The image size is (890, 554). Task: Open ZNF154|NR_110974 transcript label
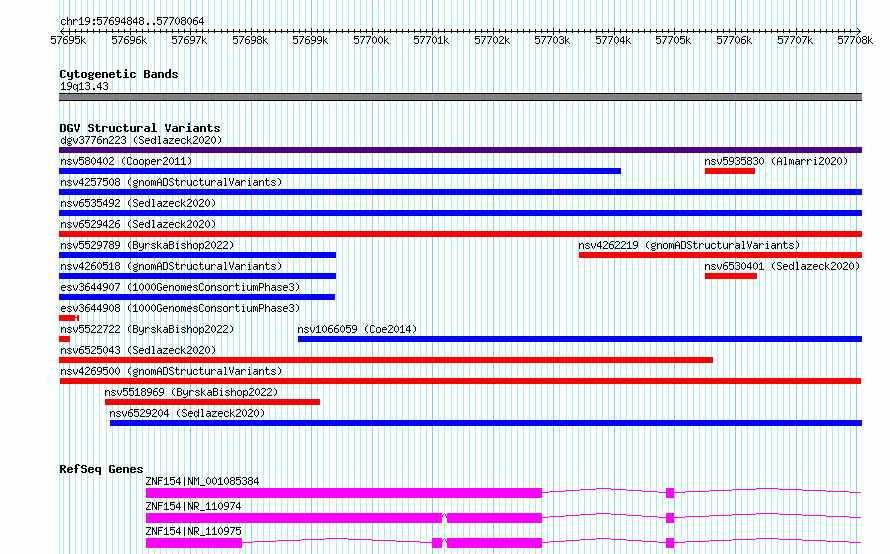tap(193, 506)
